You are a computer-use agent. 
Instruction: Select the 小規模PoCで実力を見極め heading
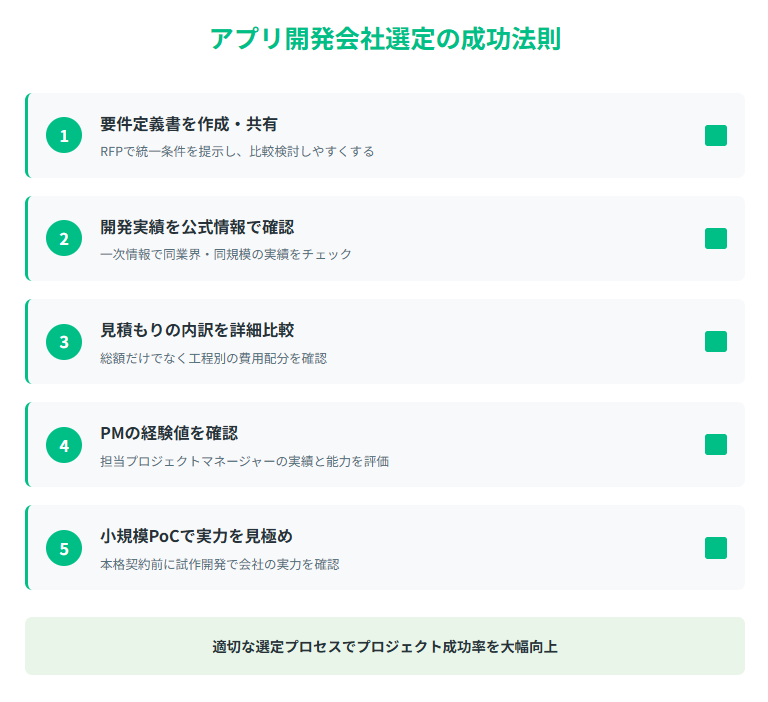(196, 536)
